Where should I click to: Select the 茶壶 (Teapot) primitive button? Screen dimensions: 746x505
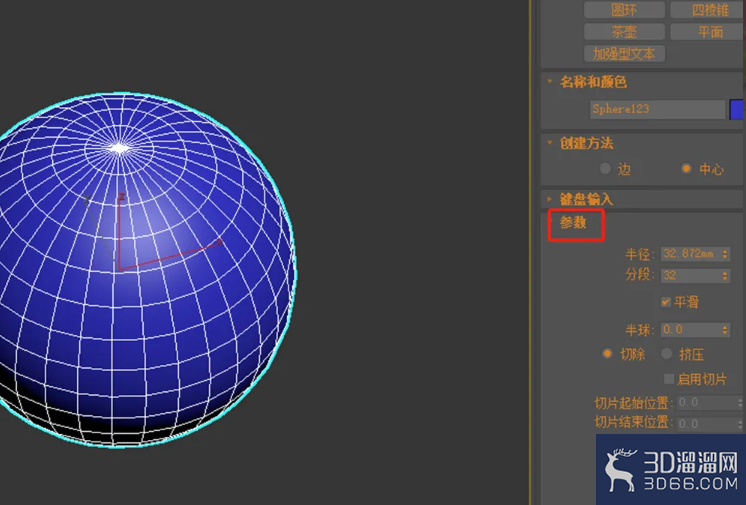tap(624, 32)
